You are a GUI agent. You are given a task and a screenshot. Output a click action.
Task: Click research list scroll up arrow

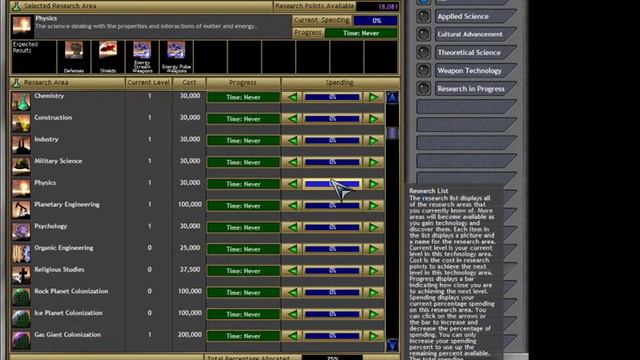(392, 98)
